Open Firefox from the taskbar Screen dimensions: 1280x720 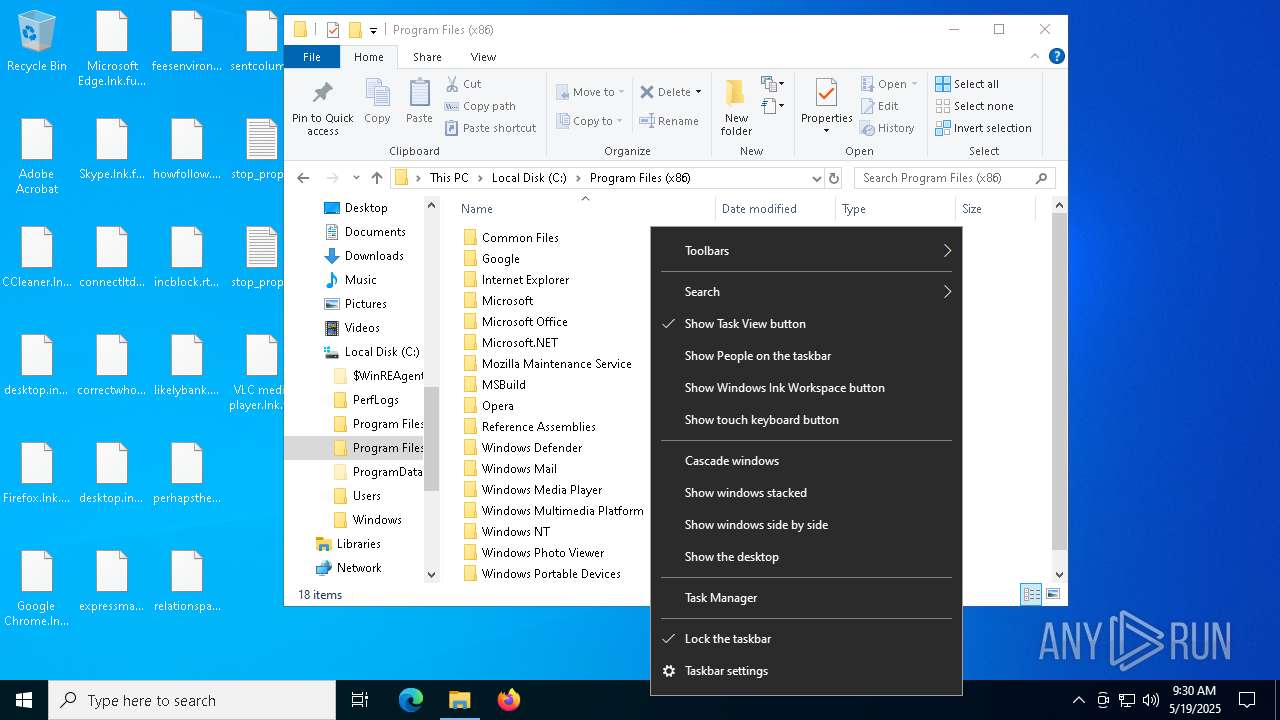click(509, 700)
